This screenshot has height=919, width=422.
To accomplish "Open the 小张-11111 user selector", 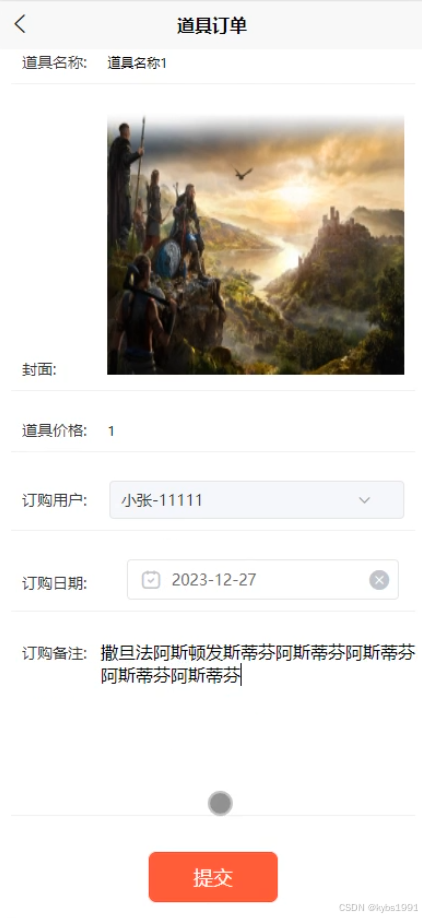I will point(257,500).
